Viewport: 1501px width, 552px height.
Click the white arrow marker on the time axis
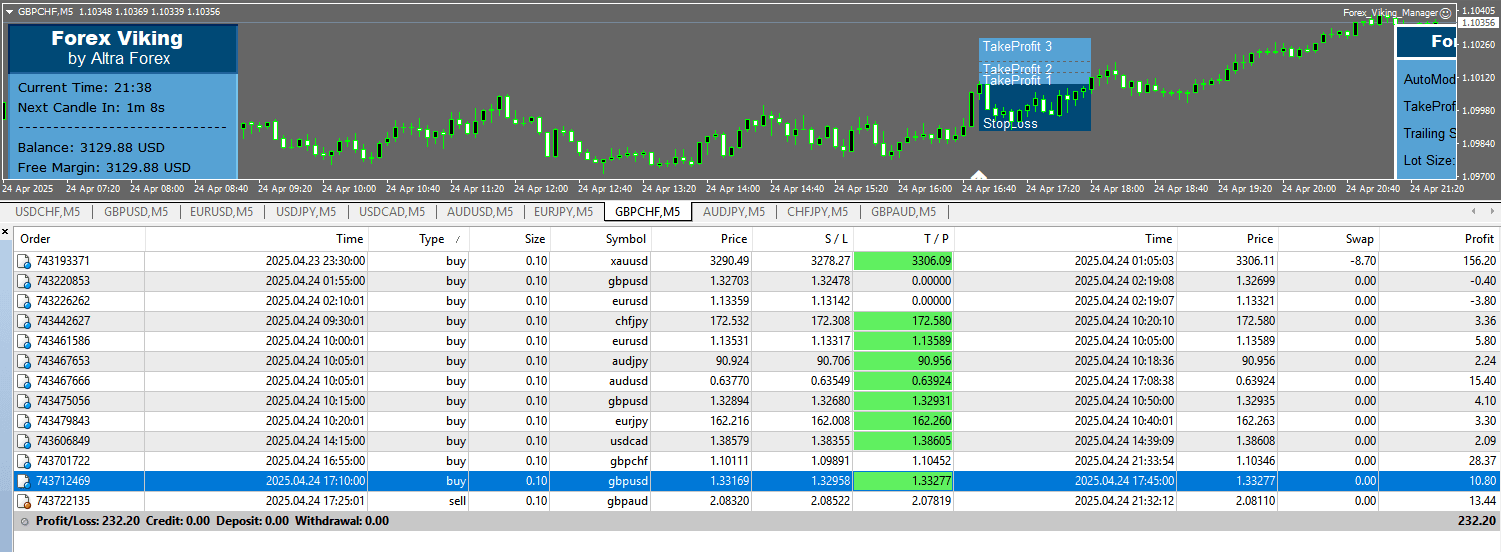(x=979, y=175)
